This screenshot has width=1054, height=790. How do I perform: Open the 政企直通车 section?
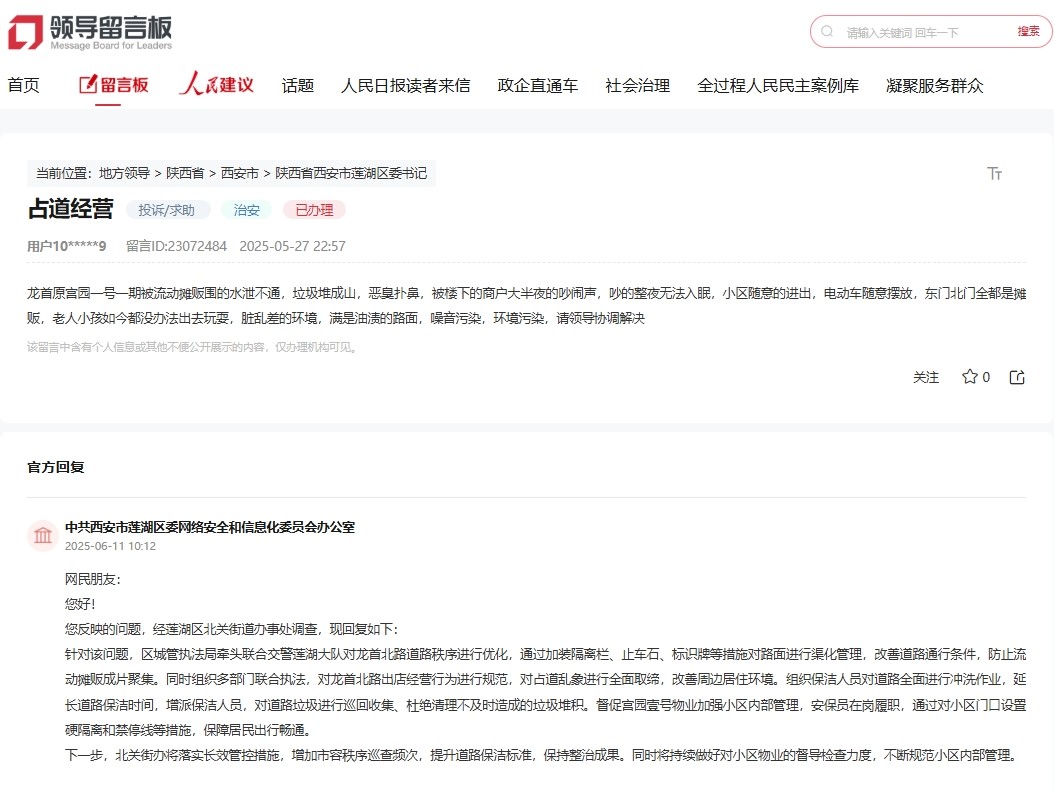pyautogui.click(x=536, y=86)
